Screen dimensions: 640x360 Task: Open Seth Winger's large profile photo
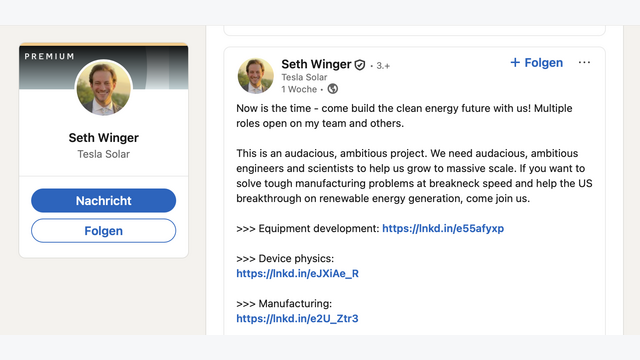104,87
